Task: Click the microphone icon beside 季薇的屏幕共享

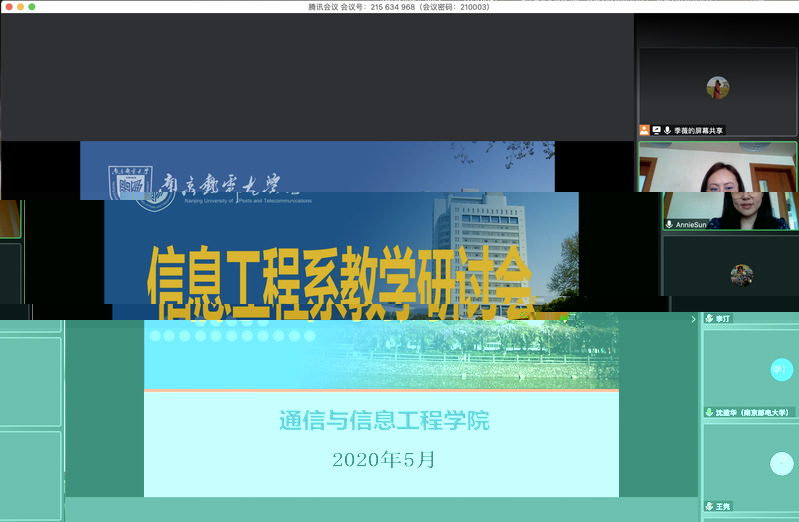Action: coord(667,130)
